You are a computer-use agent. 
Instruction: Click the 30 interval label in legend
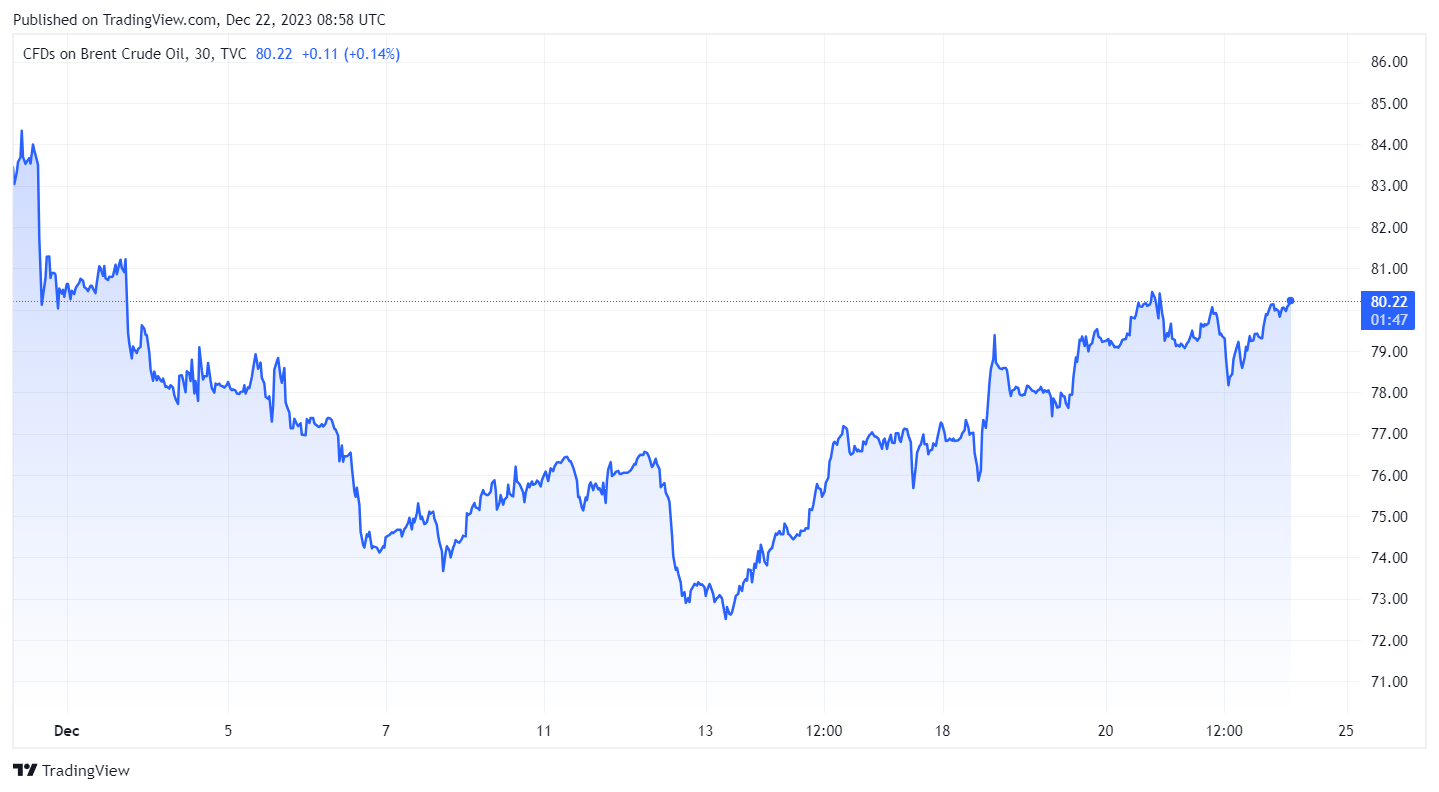[x=203, y=54]
